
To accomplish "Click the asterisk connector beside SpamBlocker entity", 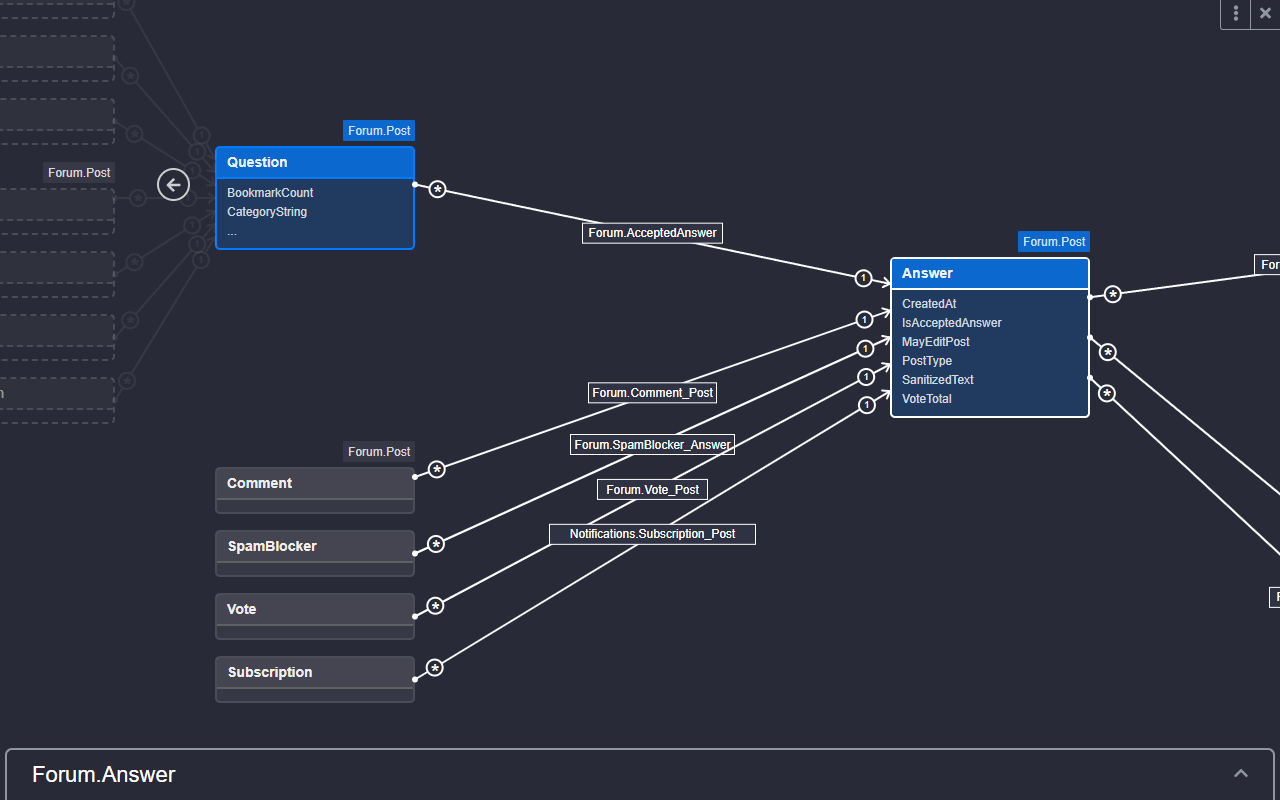I will point(435,544).
